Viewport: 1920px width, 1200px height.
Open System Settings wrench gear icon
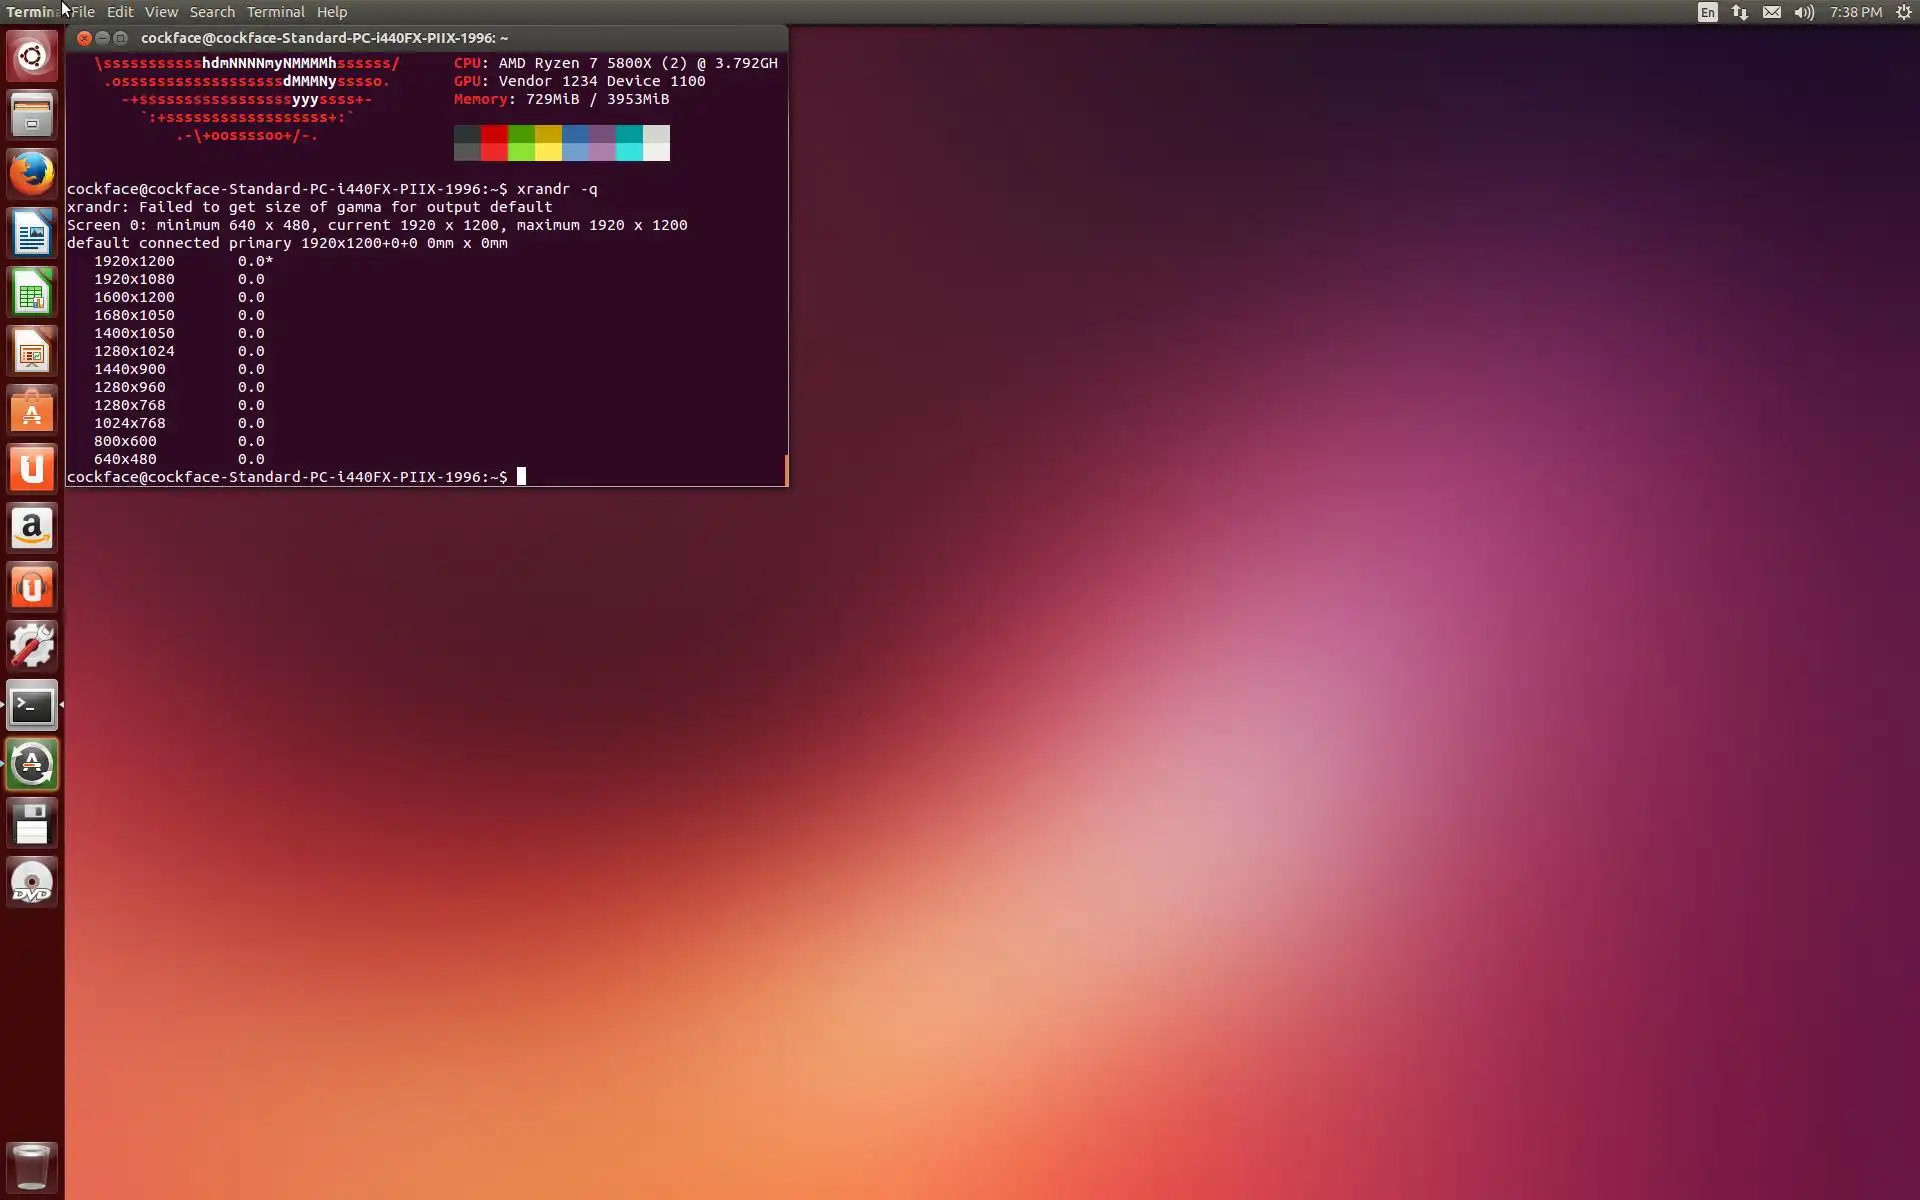click(32, 646)
